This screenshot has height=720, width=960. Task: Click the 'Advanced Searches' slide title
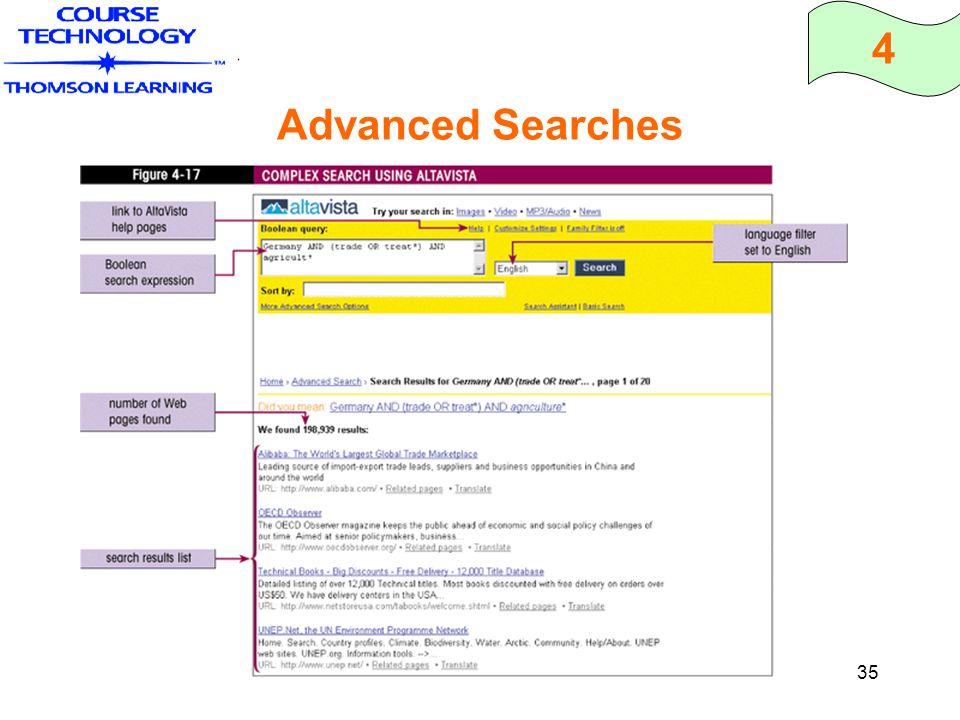[479, 125]
